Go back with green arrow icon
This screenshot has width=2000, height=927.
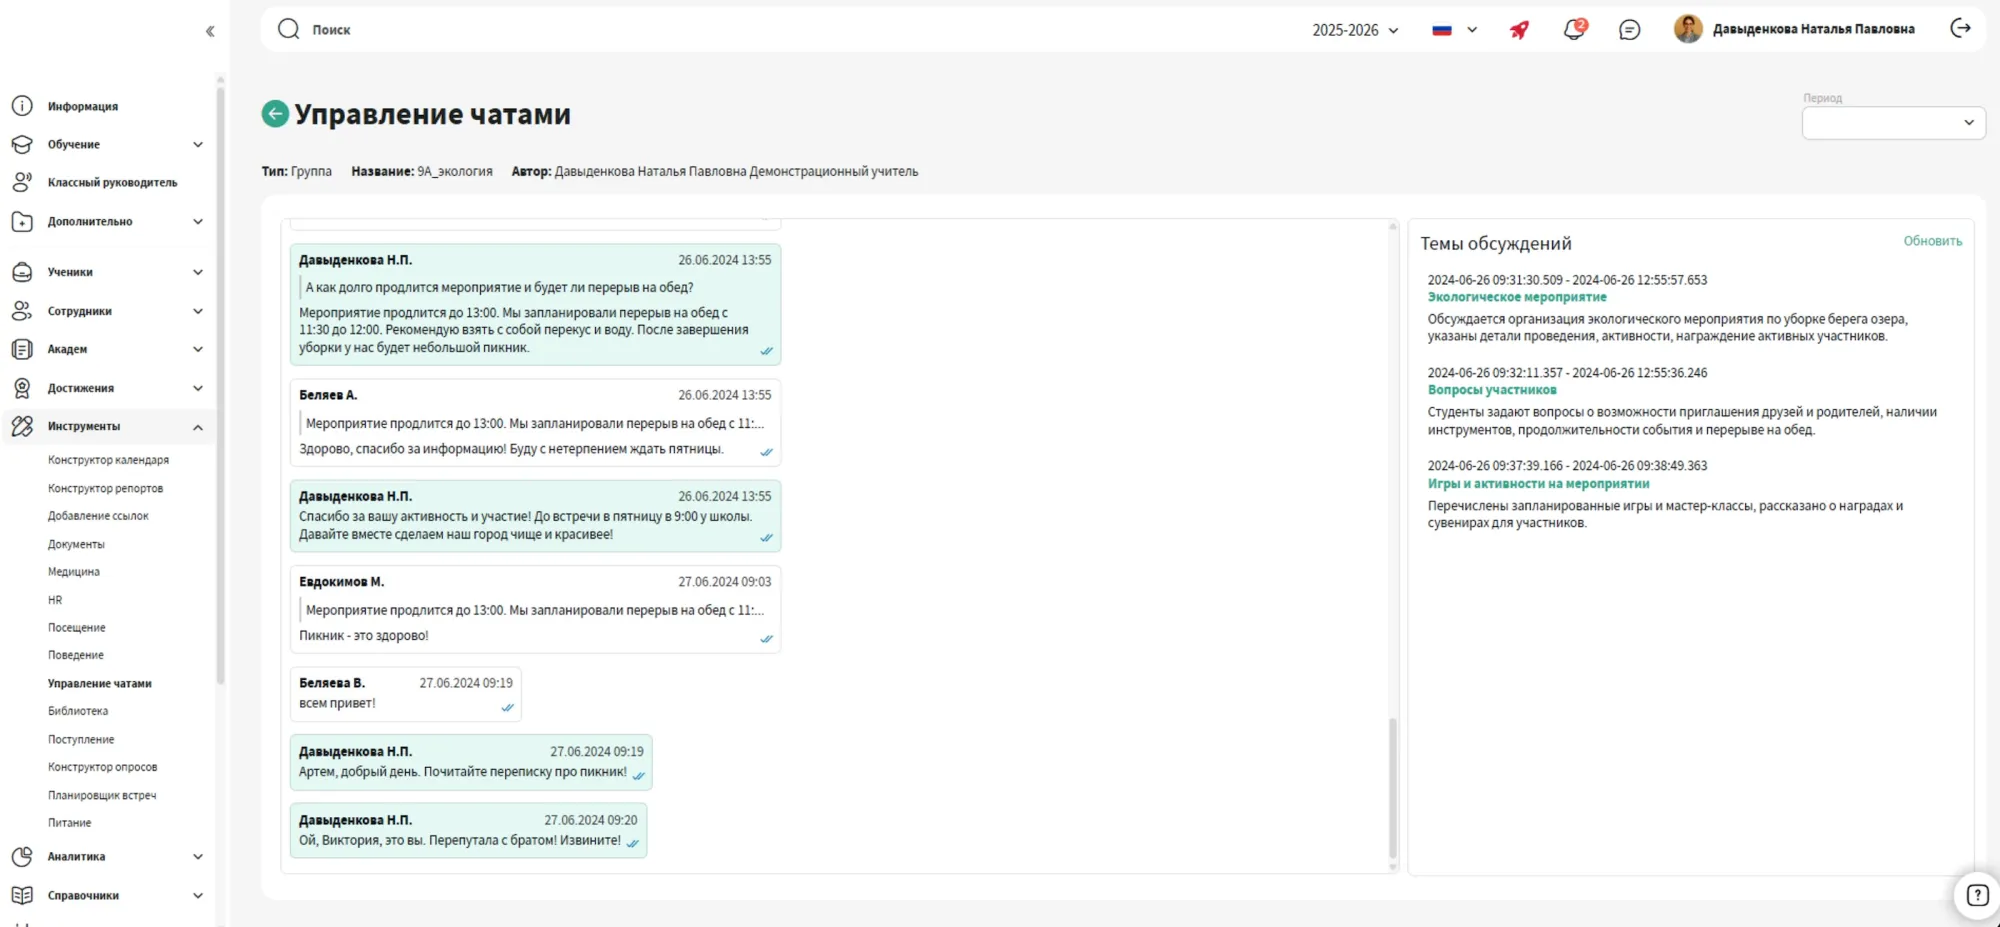point(275,114)
